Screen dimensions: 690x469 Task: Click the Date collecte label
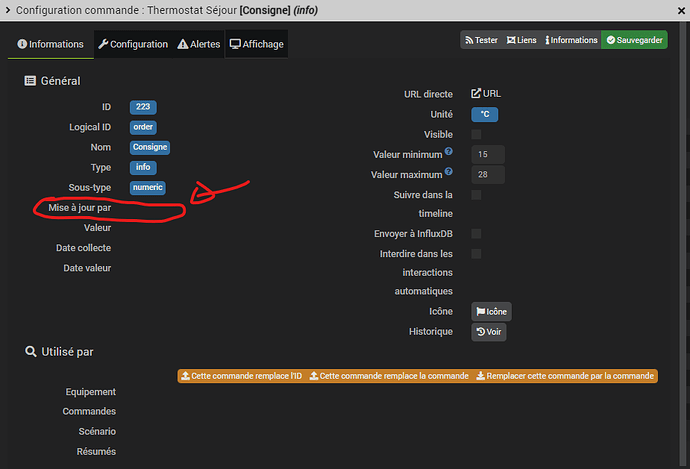click(83, 248)
